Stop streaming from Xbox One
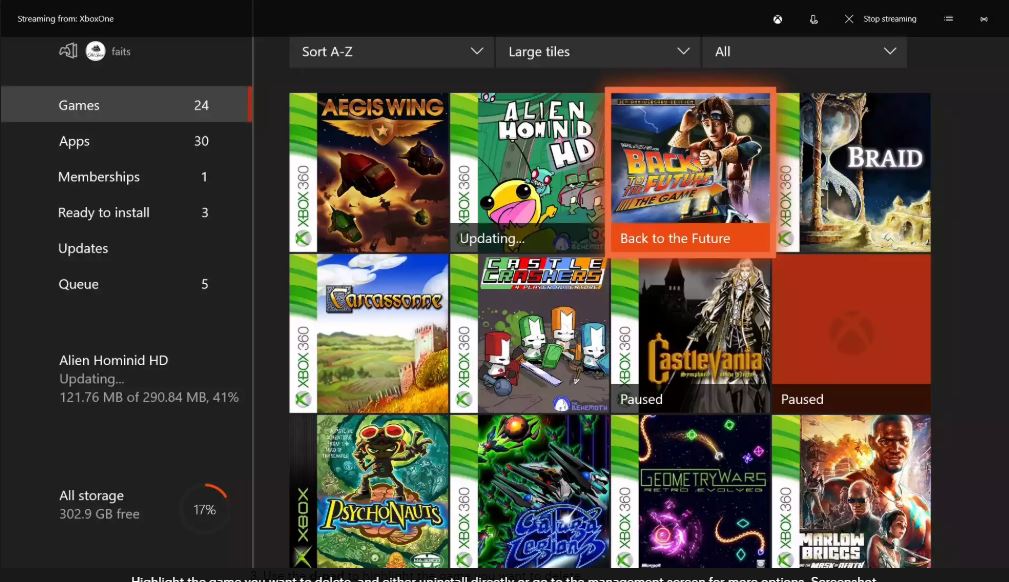This screenshot has height=582, width=1009. pyautogui.click(x=889, y=19)
